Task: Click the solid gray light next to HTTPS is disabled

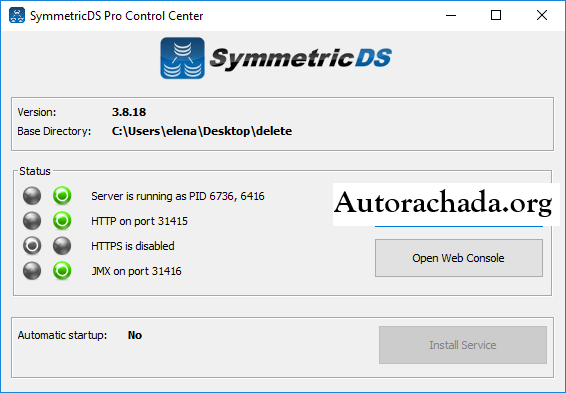Action: (62, 246)
